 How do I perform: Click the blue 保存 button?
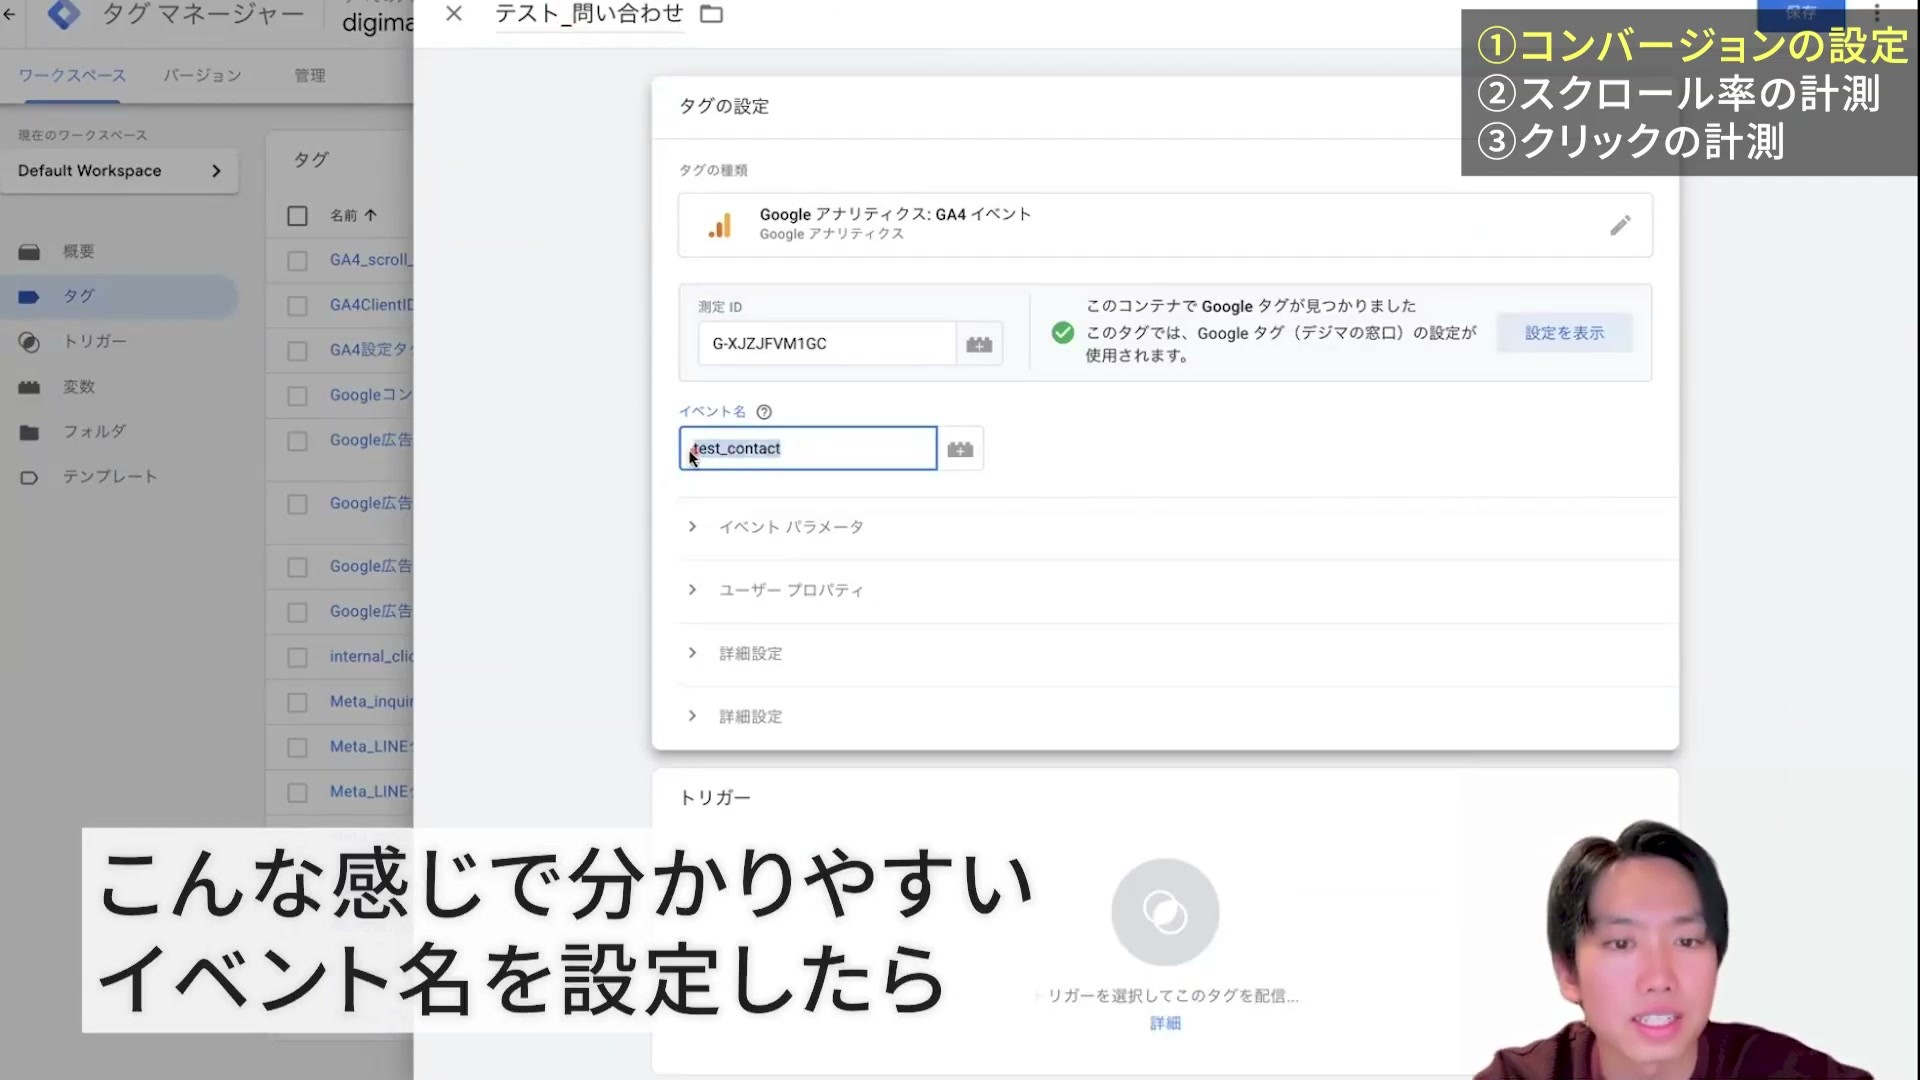pos(1800,13)
